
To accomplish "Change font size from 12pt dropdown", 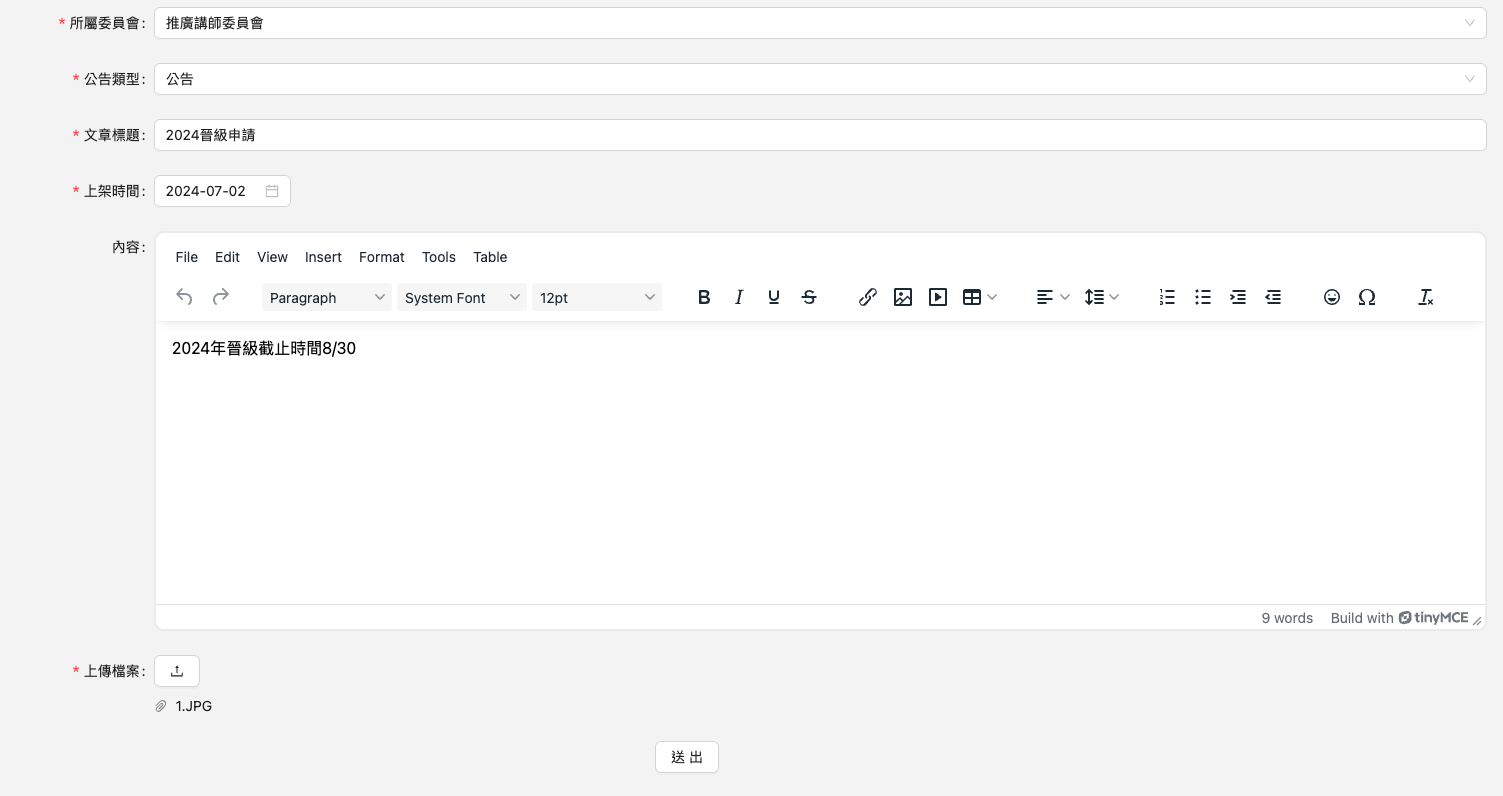I will 596,298.
